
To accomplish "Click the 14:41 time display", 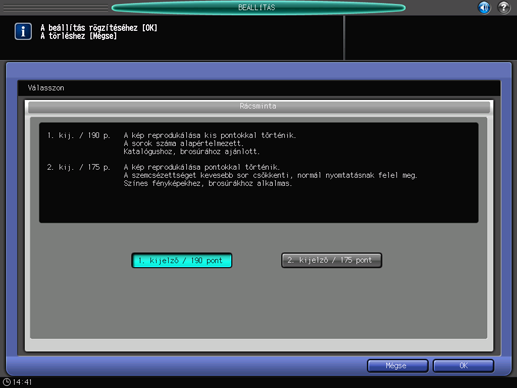I will (22, 382).
